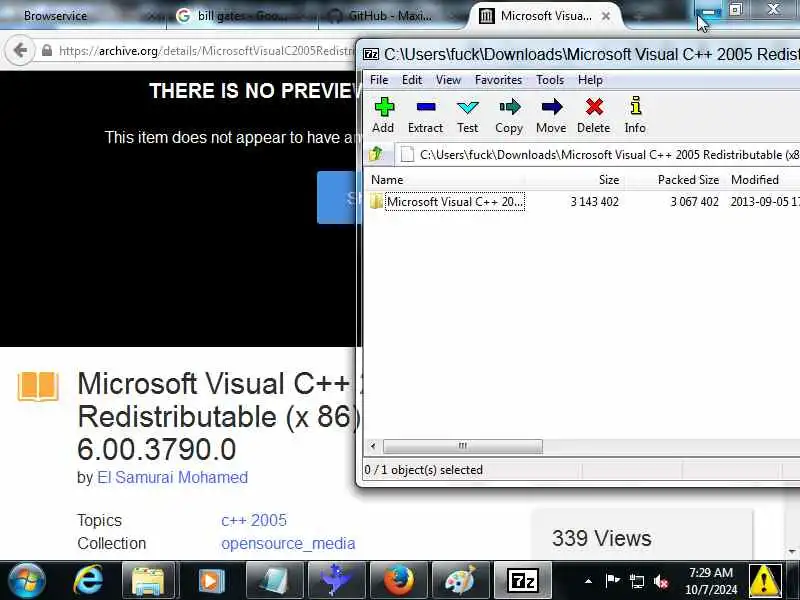Open the Edit menu in 7-Zip
Screen dimensions: 800x600
coord(412,80)
